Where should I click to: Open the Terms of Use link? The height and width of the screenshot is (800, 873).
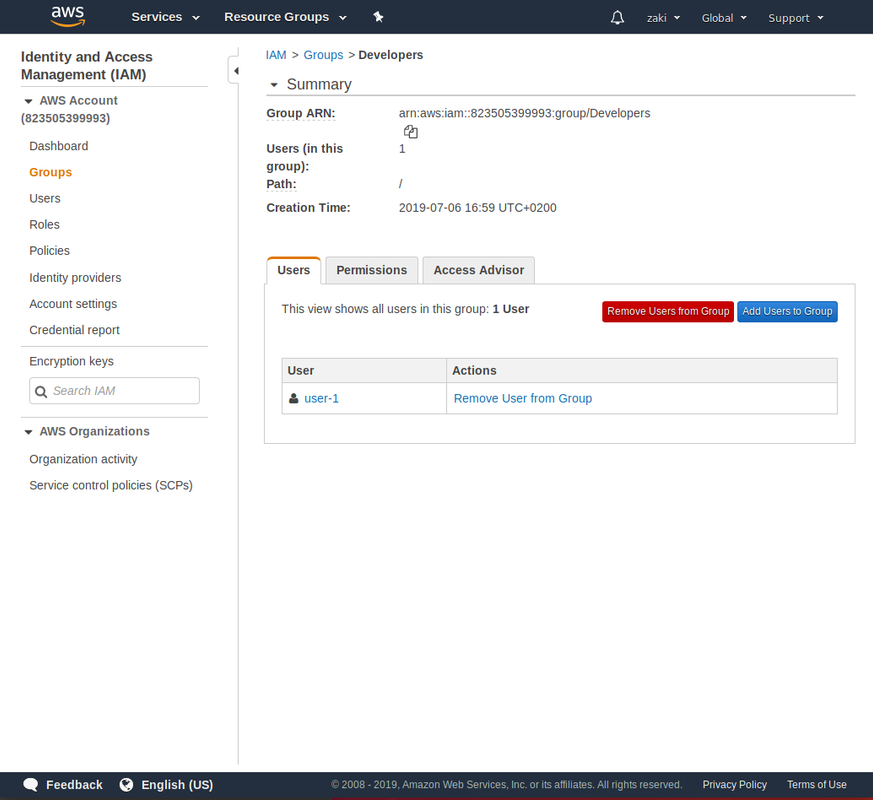coord(816,785)
